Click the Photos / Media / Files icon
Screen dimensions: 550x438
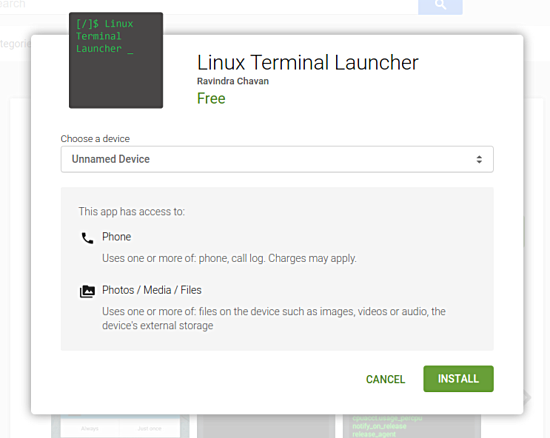87,291
